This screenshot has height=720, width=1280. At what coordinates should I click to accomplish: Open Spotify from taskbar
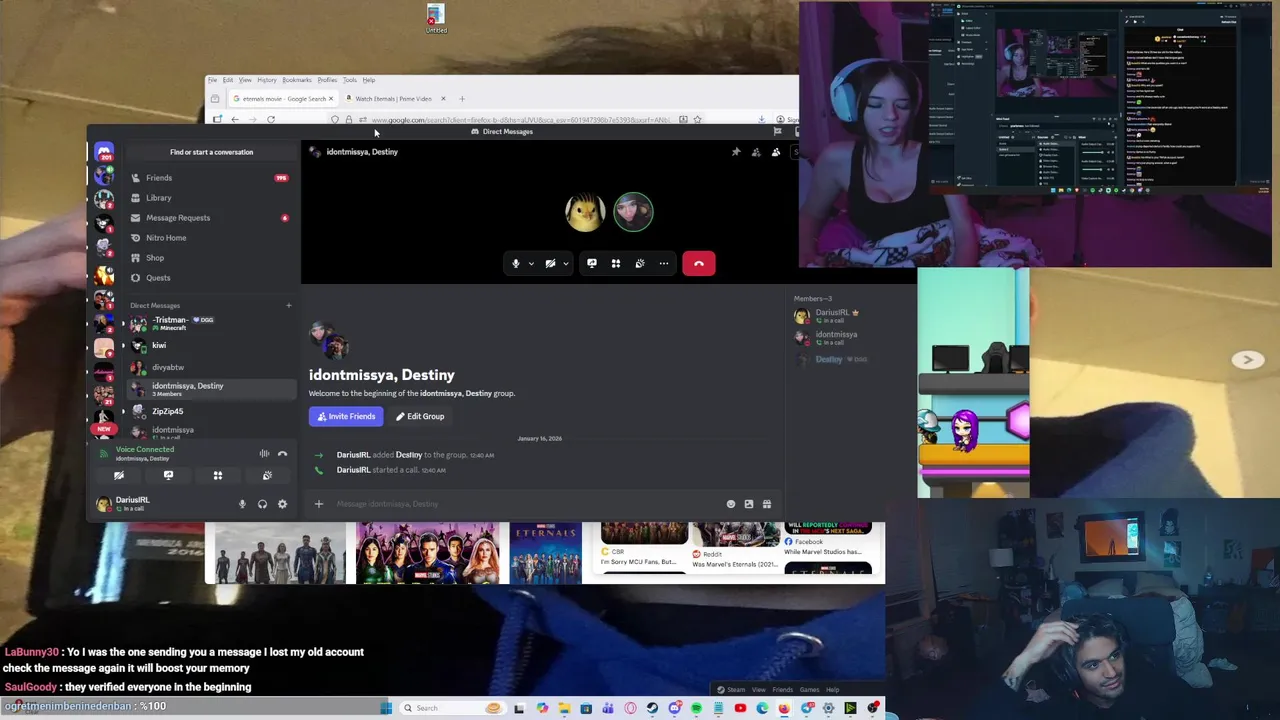click(696, 708)
